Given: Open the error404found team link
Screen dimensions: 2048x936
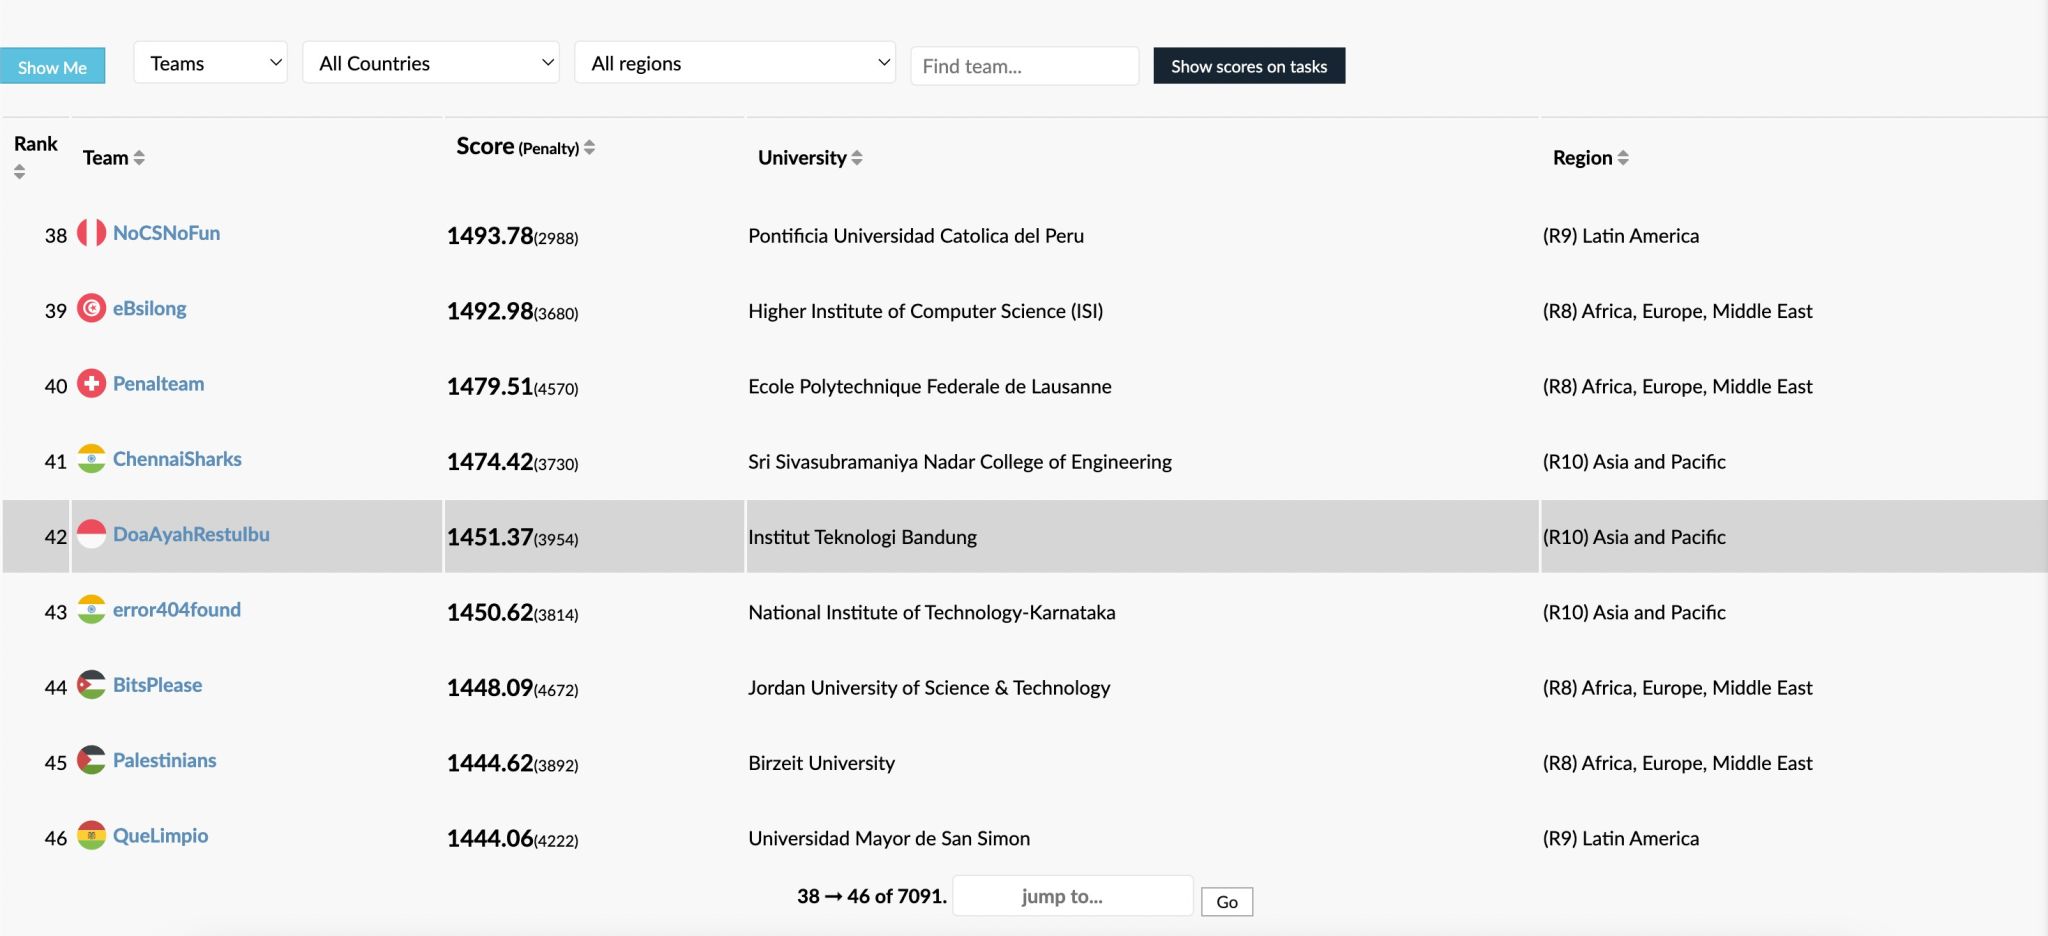Looking at the screenshot, I should 177,610.
